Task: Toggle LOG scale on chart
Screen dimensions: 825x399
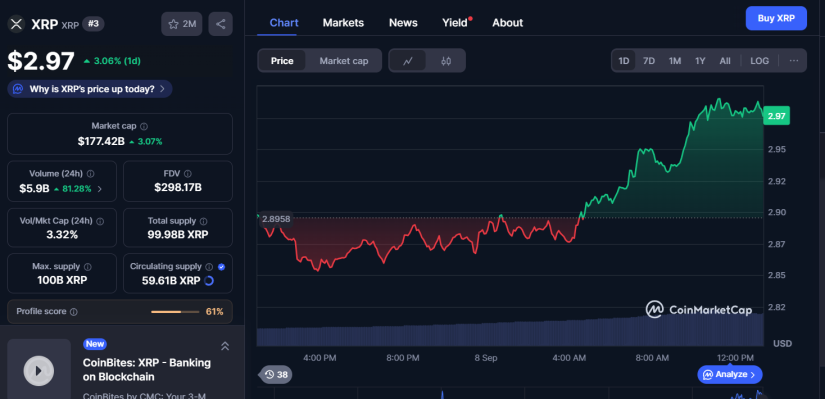Action: (759, 61)
